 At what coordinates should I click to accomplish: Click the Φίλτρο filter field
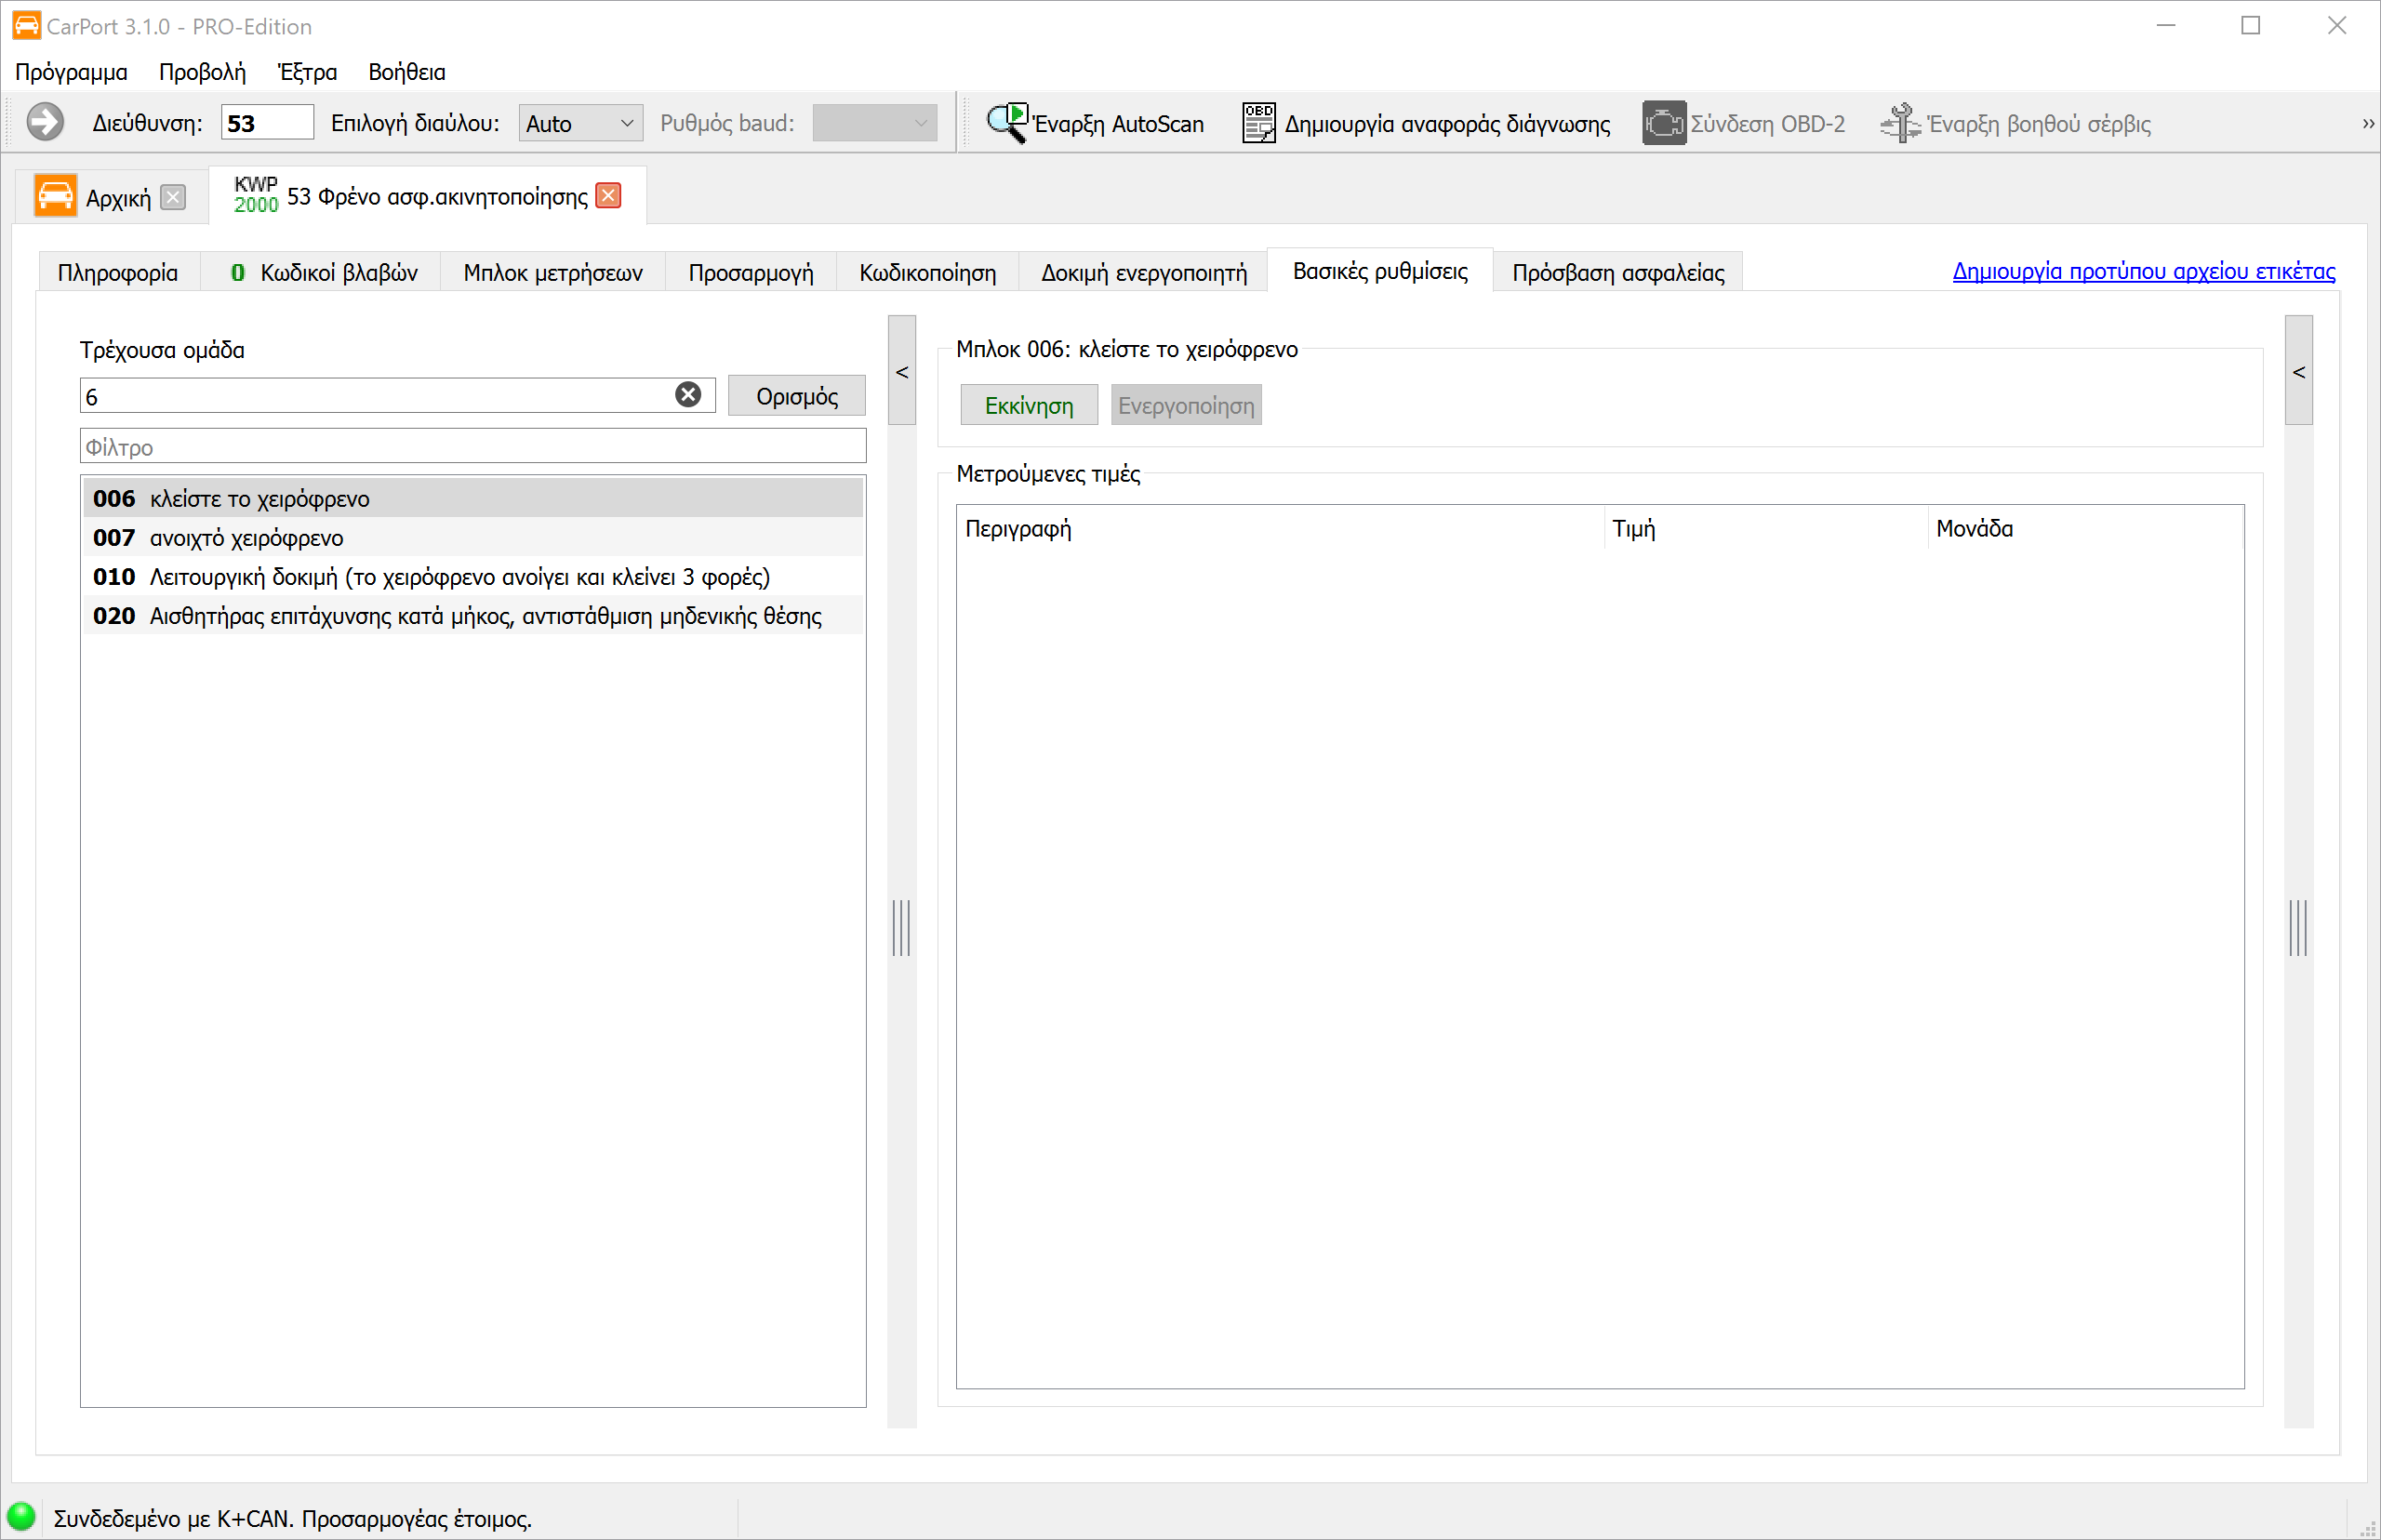point(473,446)
